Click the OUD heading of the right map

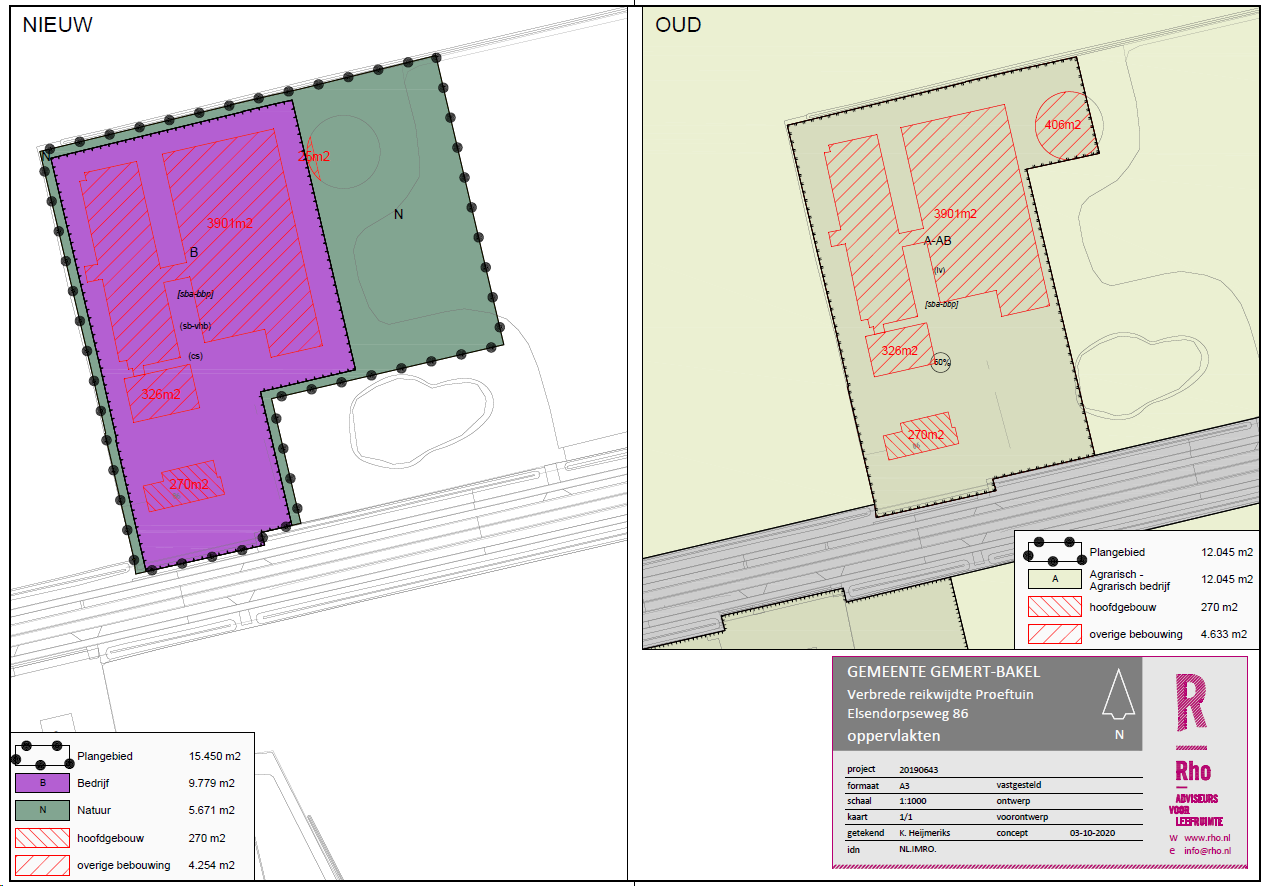point(678,26)
